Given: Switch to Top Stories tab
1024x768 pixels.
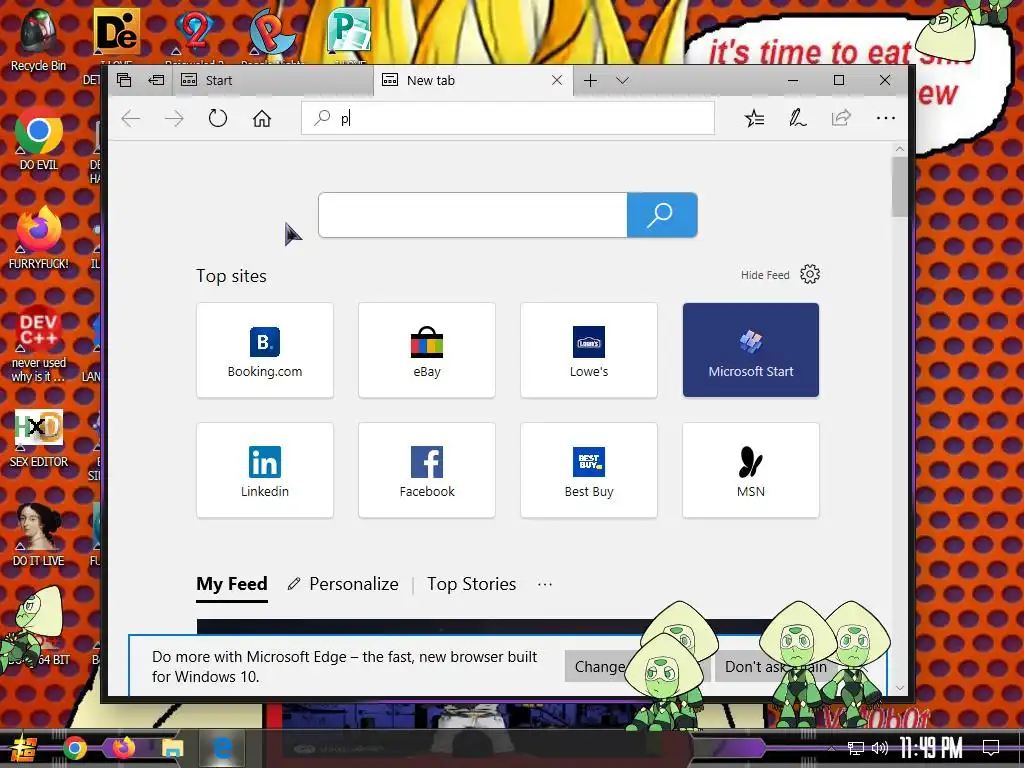Looking at the screenshot, I should click(472, 584).
